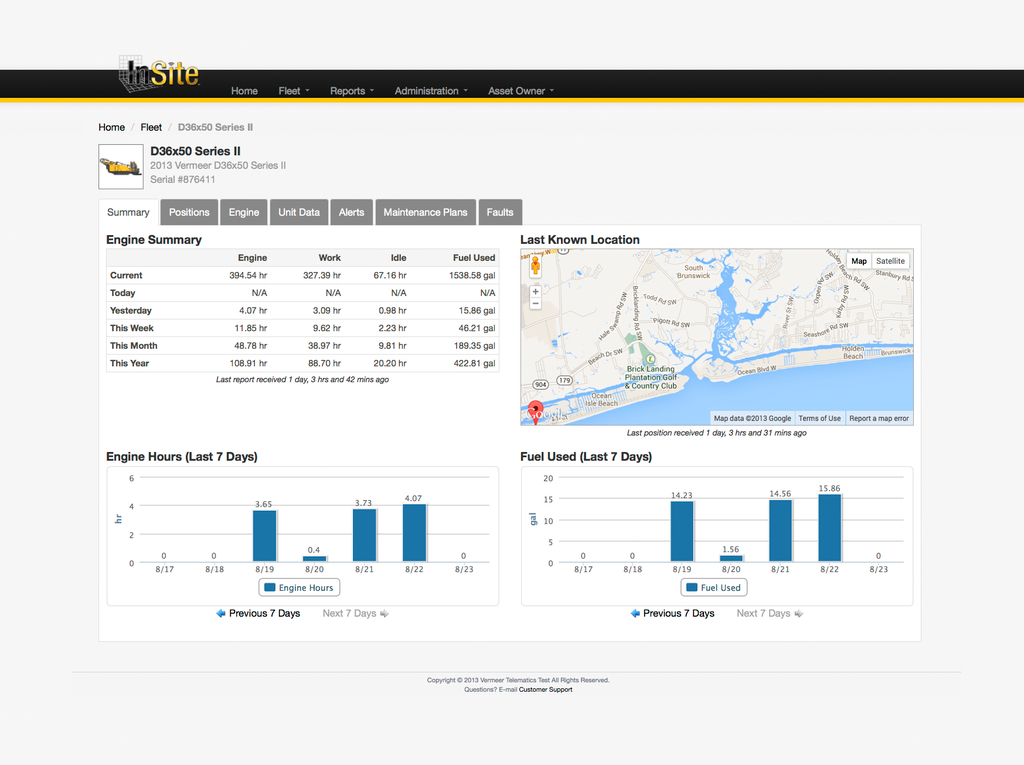
Task: Switch to the Unit Data tab
Action: pos(299,212)
